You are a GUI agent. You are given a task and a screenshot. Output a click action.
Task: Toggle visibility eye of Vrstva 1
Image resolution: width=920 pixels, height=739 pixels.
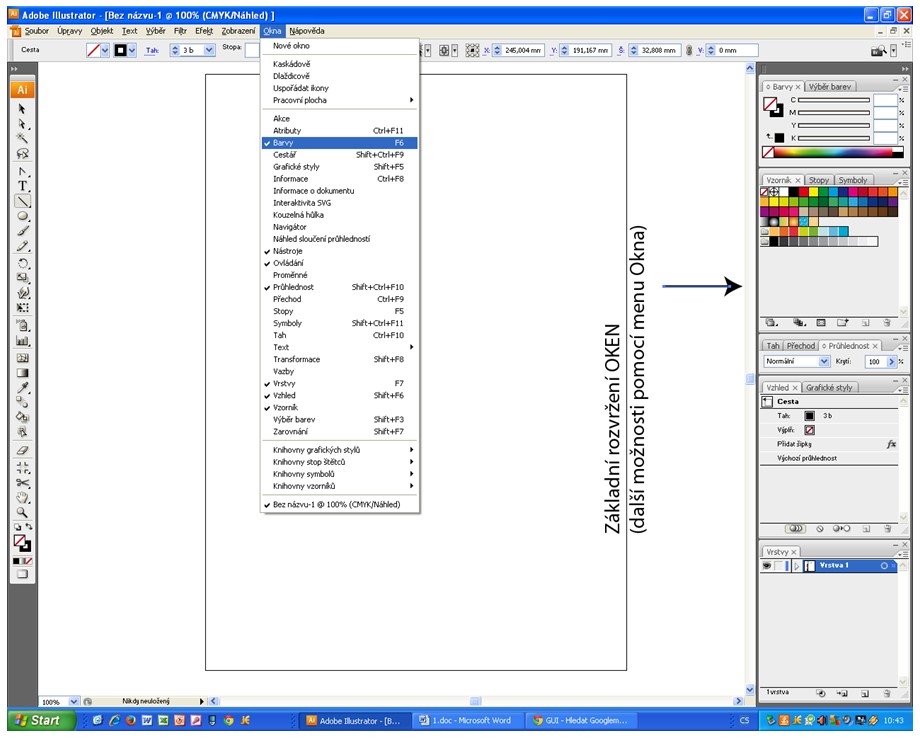click(x=766, y=566)
